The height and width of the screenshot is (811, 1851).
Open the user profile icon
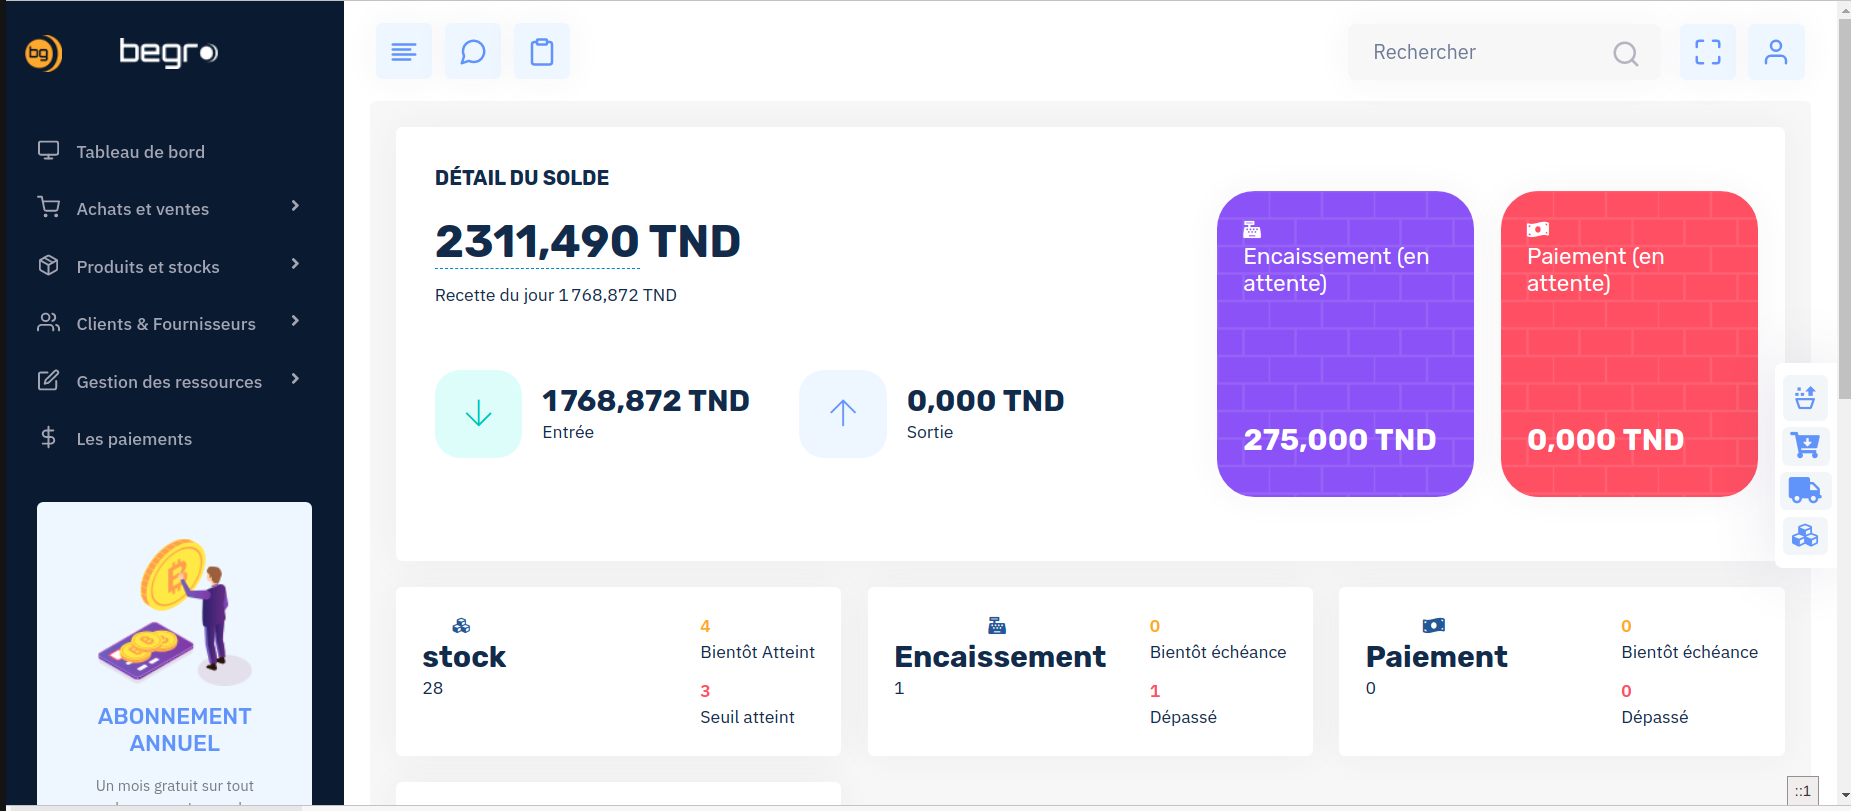pyautogui.click(x=1776, y=52)
